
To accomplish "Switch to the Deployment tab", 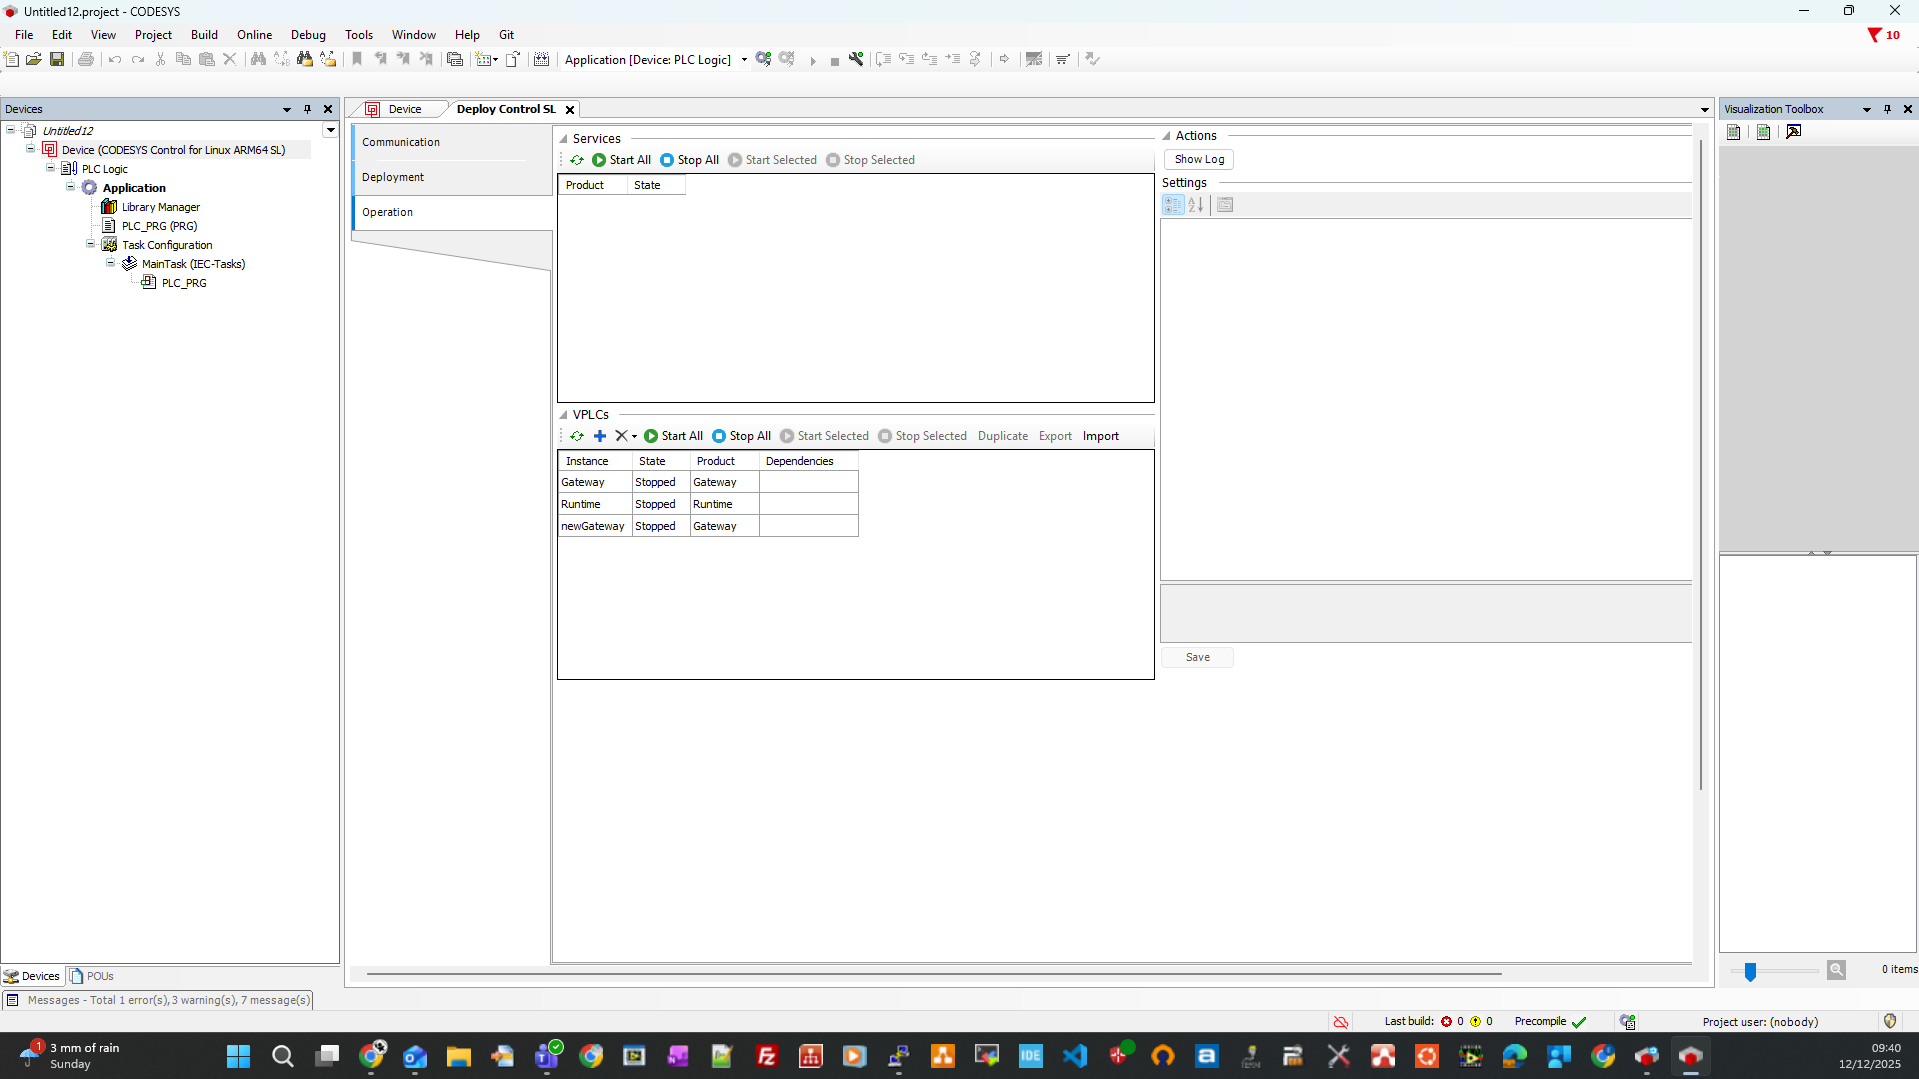I will (x=393, y=177).
